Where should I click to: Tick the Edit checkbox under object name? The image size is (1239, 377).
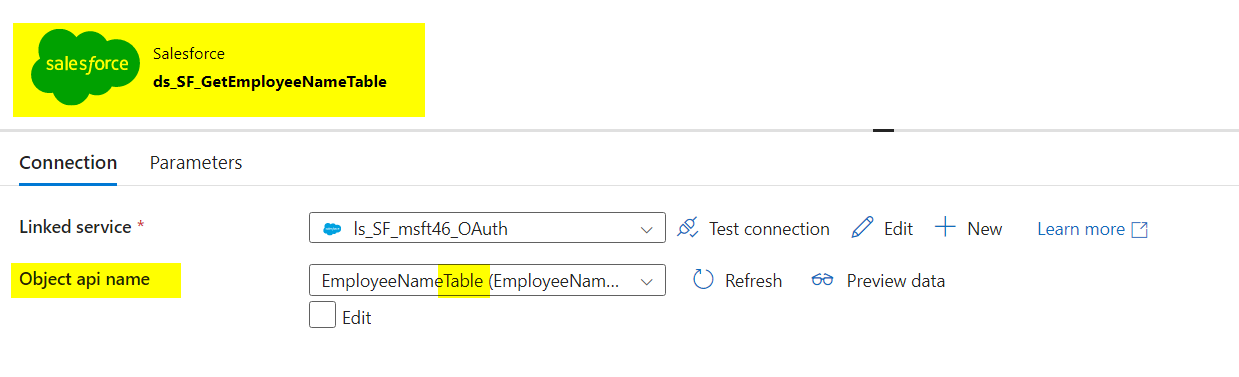pyautogui.click(x=323, y=316)
